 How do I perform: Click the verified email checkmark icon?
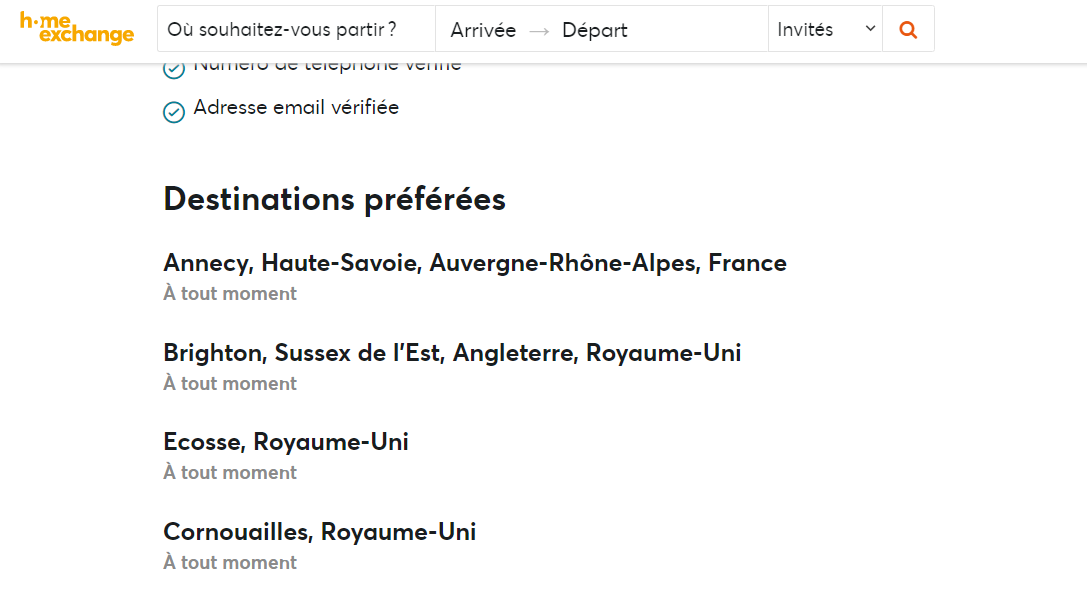coord(174,112)
